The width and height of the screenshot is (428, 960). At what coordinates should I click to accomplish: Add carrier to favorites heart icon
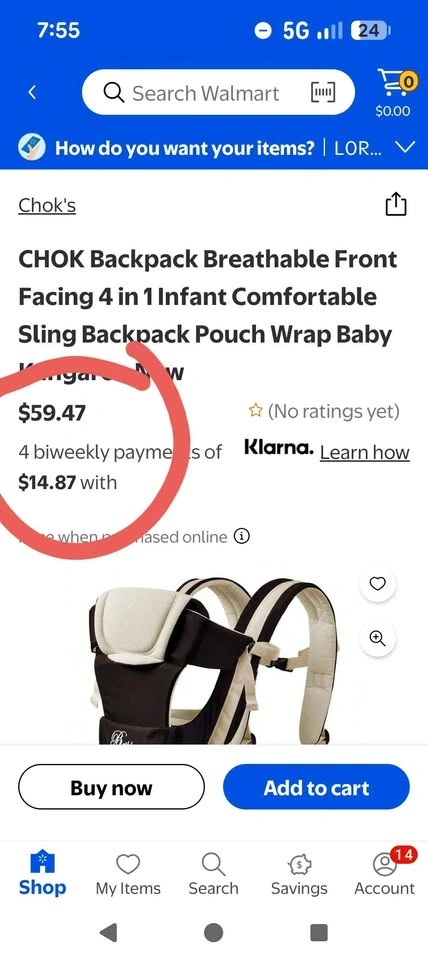(378, 584)
